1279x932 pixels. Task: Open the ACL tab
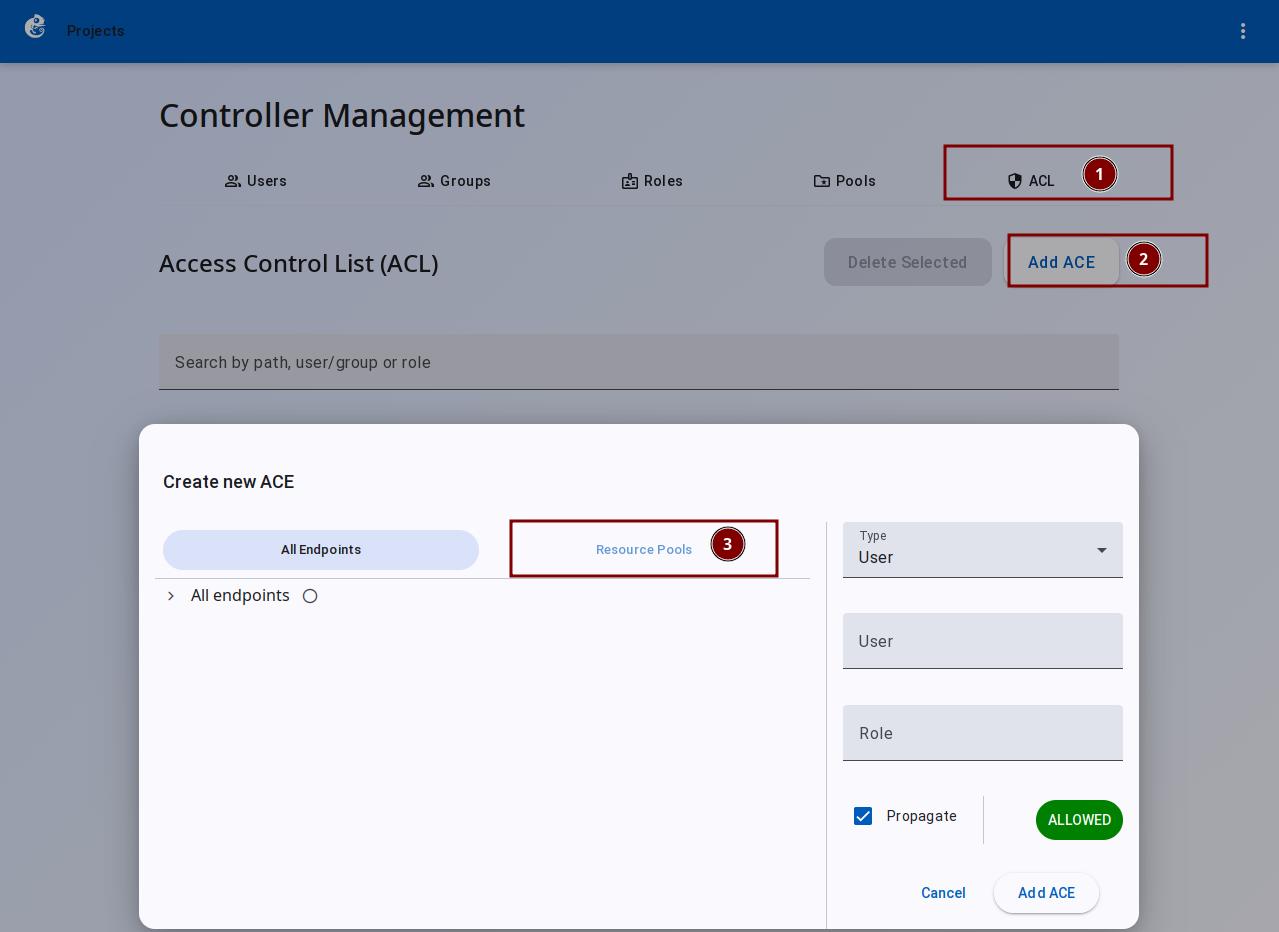tap(1031, 181)
